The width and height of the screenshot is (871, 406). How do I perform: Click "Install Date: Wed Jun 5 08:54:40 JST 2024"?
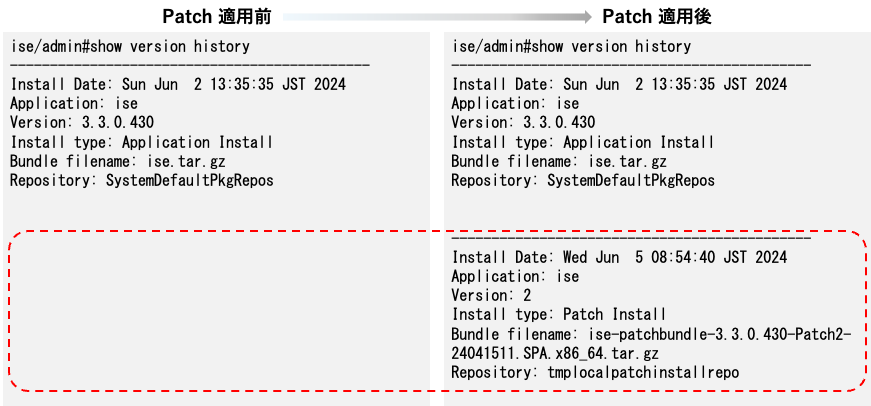pyautogui.click(x=619, y=257)
